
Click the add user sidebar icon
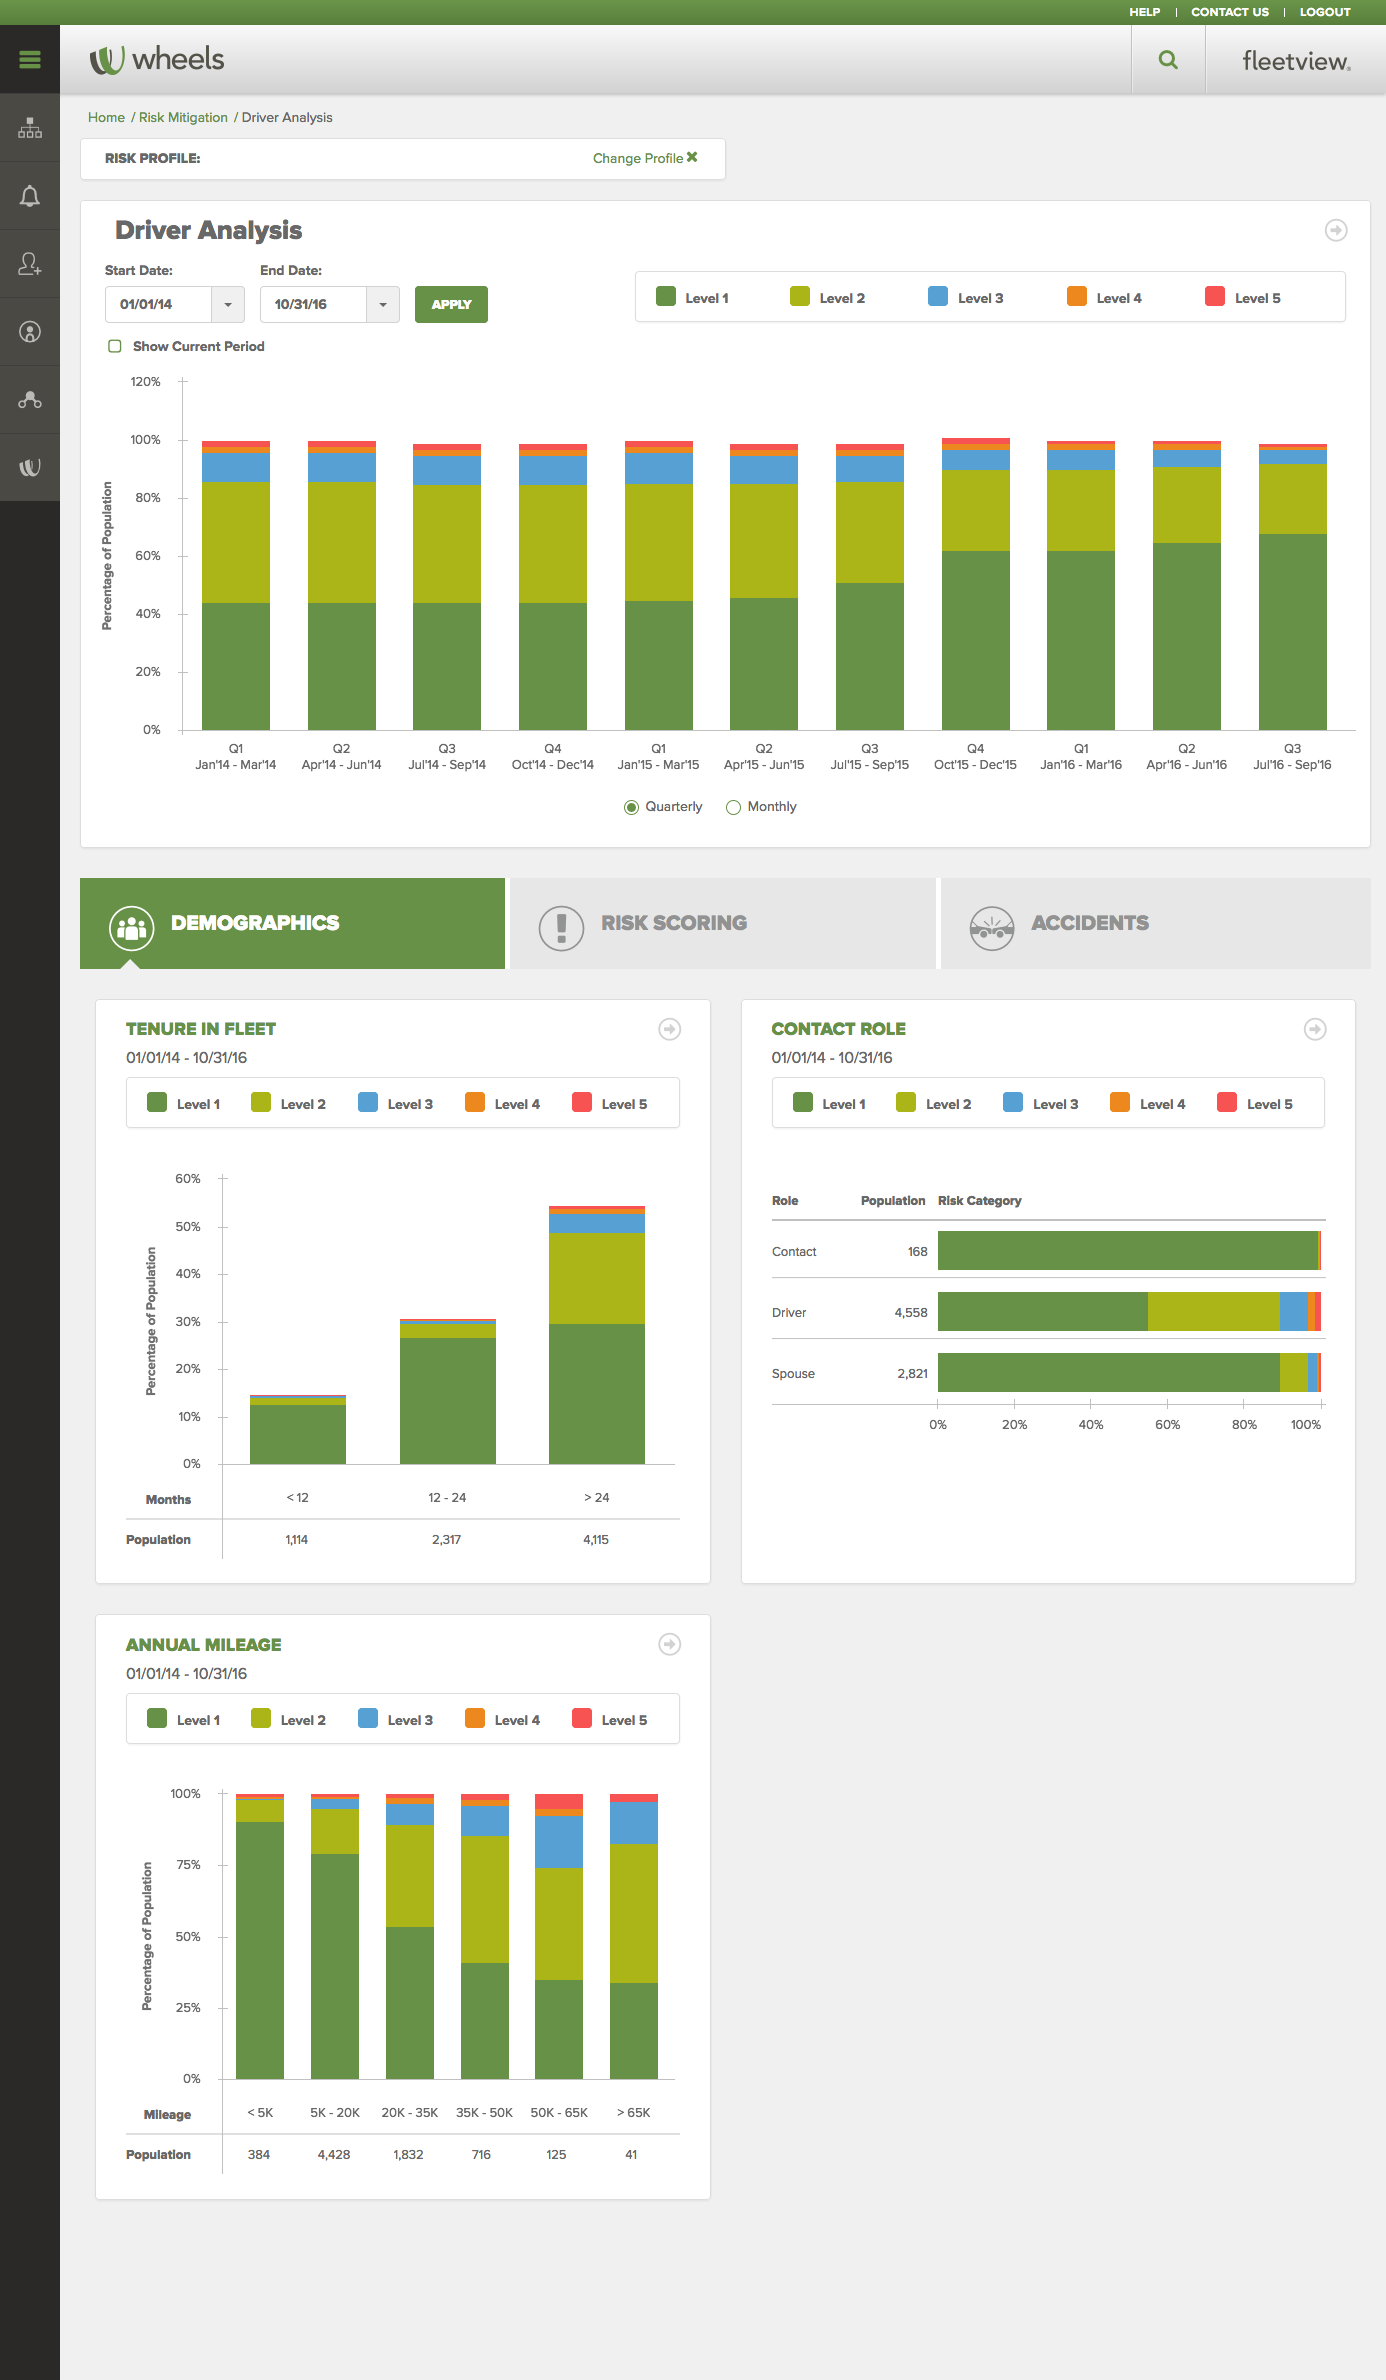click(x=30, y=264)
